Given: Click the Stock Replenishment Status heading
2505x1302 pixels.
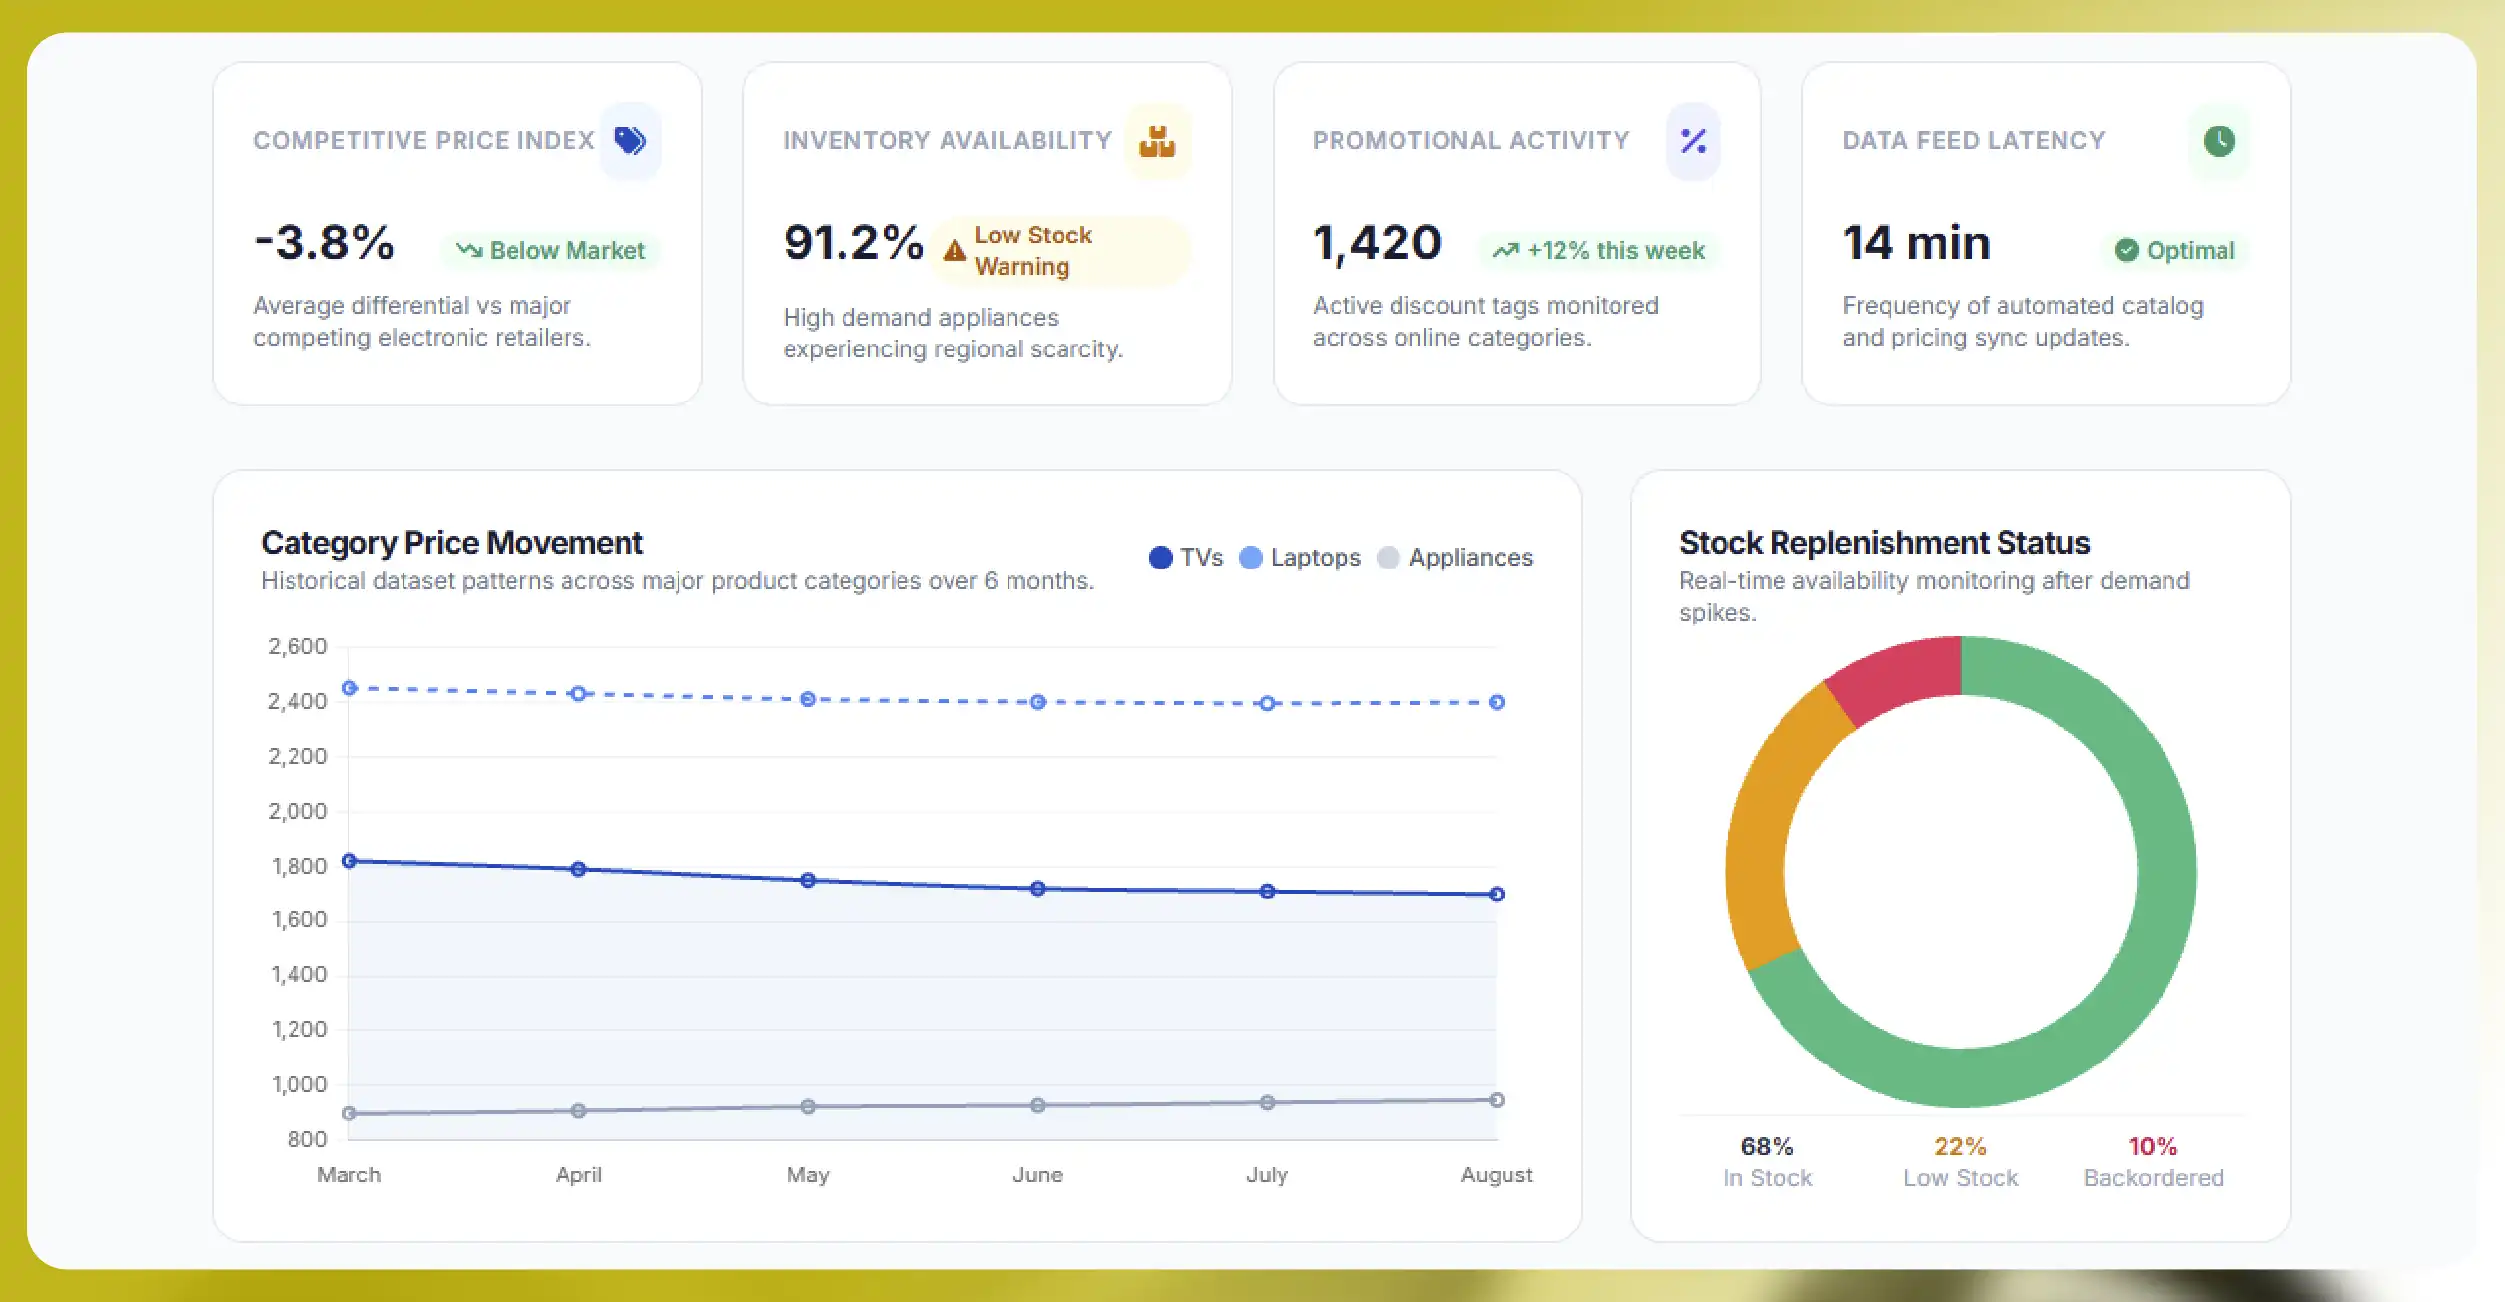Looking at the screenshot, I should [x=1884, y=542].
